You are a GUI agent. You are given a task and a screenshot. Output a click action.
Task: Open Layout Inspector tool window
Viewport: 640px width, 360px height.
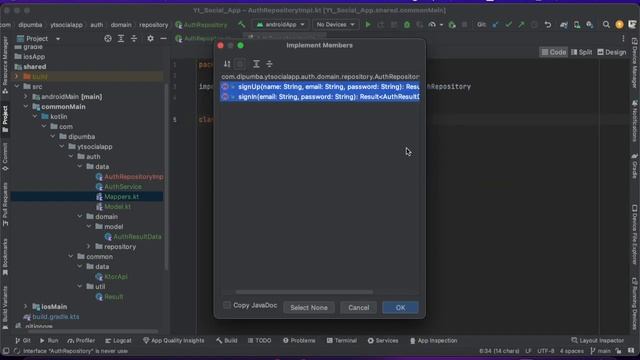tap(598, 340)
